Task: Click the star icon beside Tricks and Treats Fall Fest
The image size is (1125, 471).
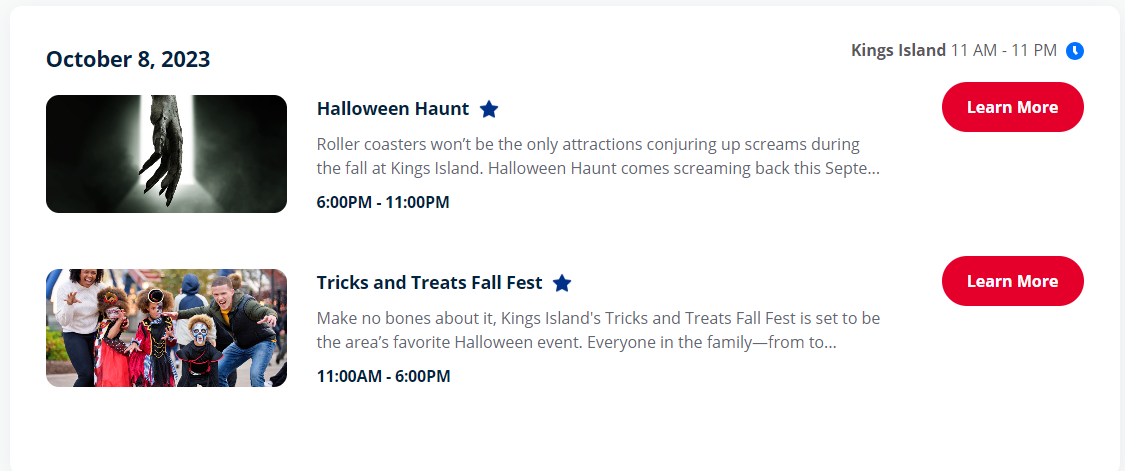Action: point(562,283)
